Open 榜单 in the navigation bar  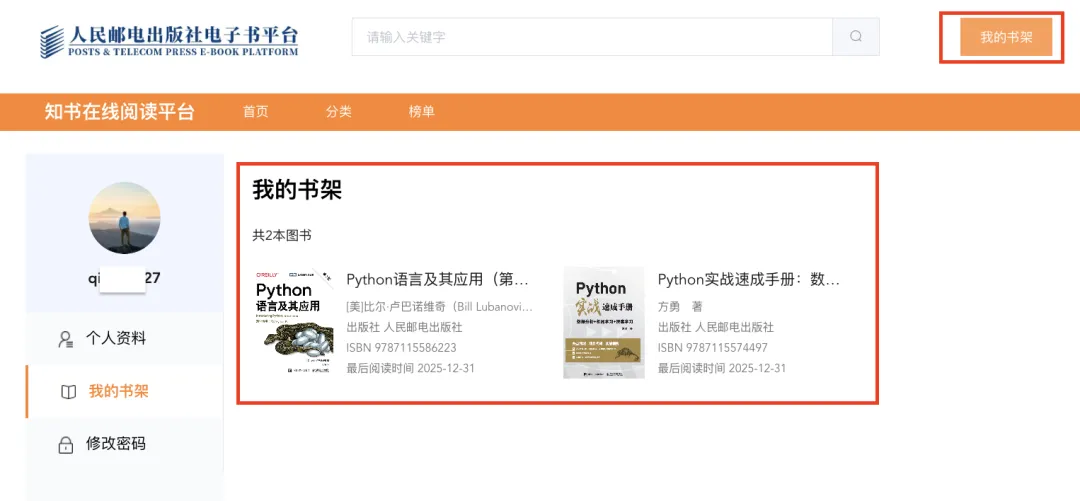pos(422,112)
